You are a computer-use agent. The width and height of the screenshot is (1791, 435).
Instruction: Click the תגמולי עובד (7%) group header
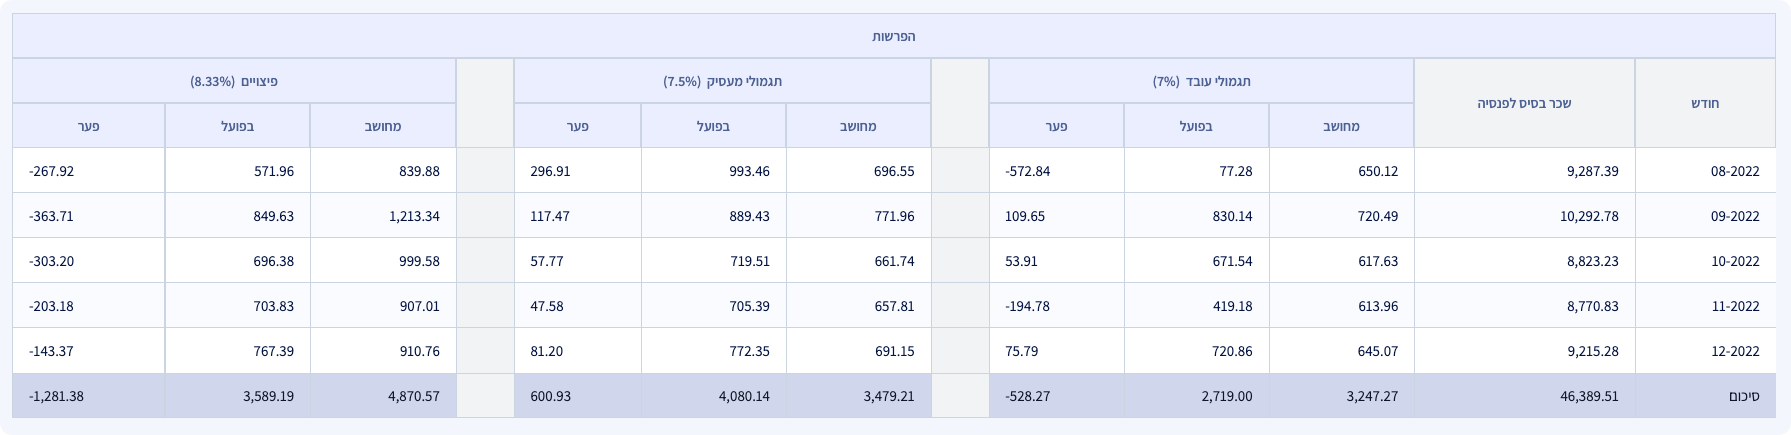pyautogui.click(x=1201, y=81)
